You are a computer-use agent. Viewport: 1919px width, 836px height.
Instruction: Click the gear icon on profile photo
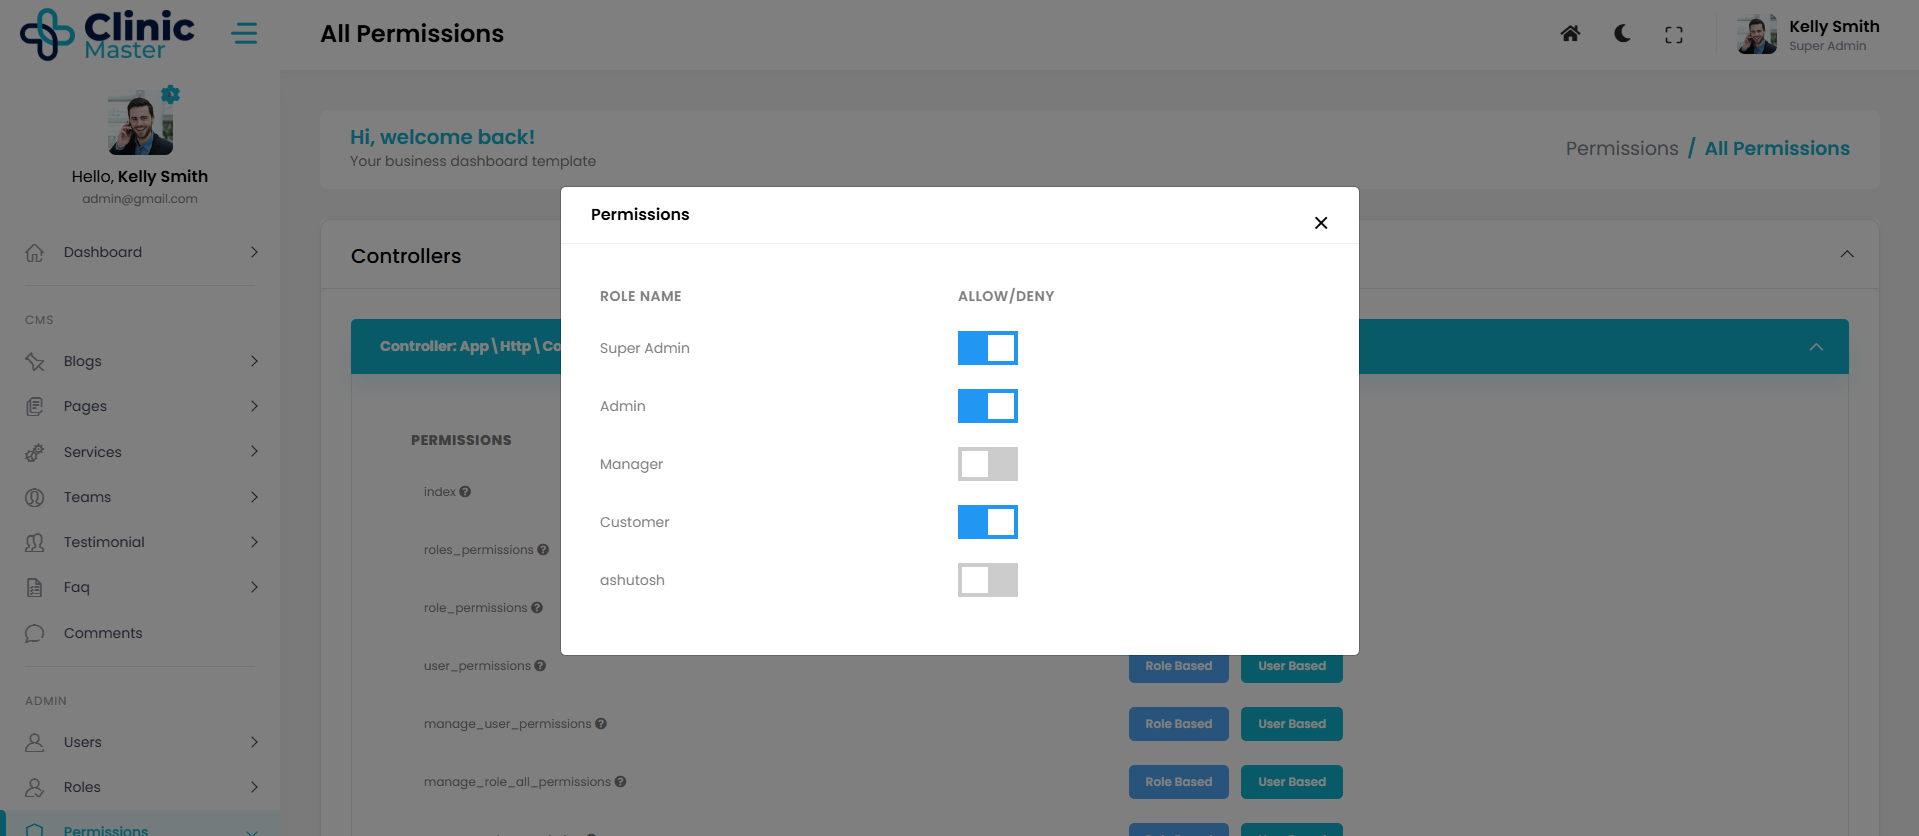point(171,95)
